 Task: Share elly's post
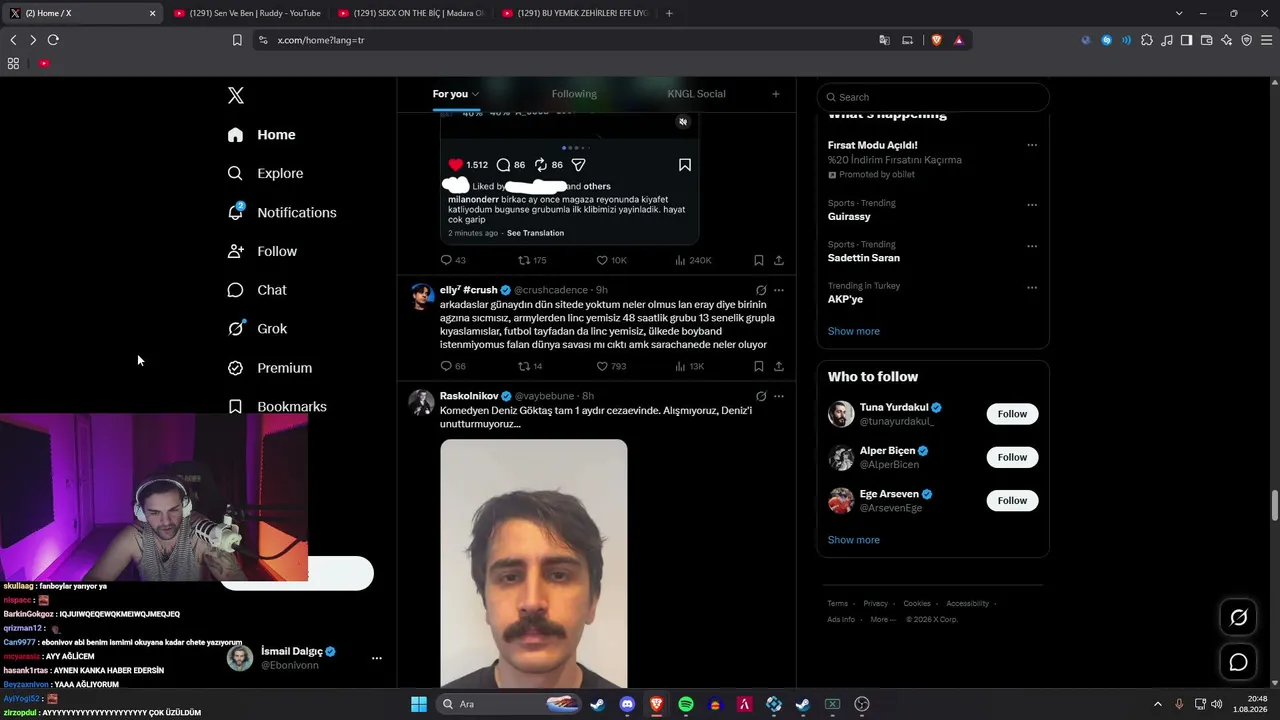[779, 366]
